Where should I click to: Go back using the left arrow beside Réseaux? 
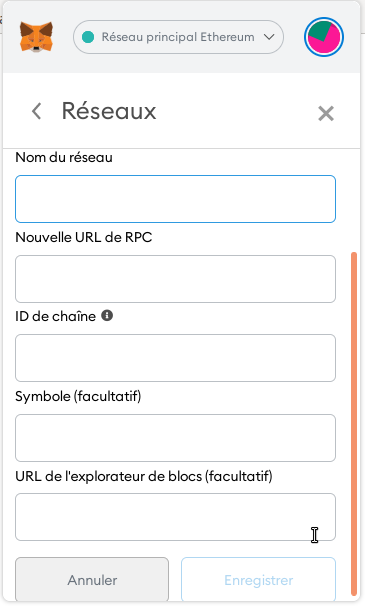tap(36, 111)
